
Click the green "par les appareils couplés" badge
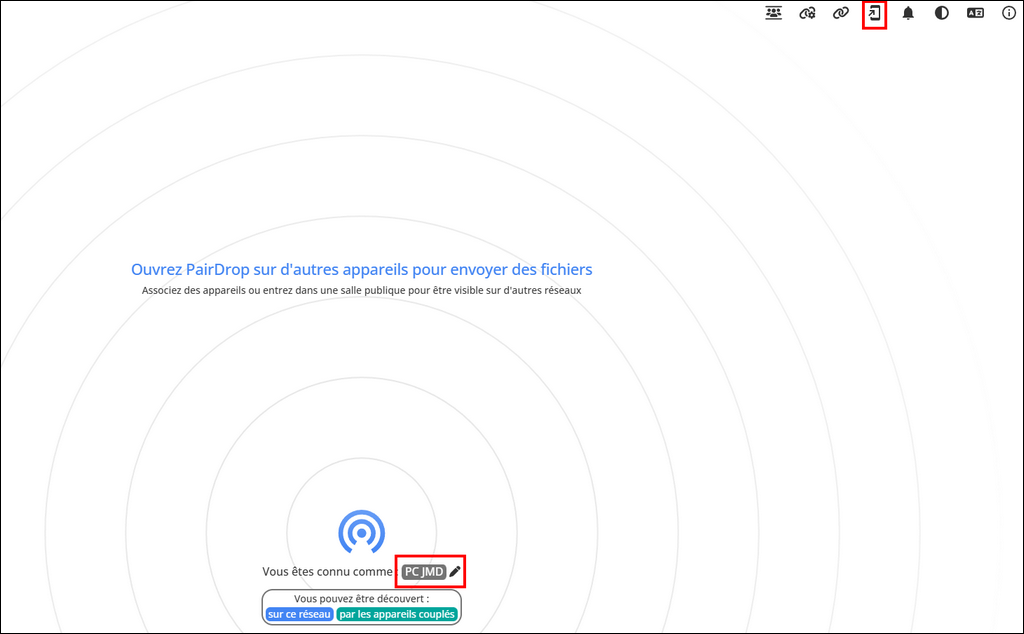click(x=397, y=614)
